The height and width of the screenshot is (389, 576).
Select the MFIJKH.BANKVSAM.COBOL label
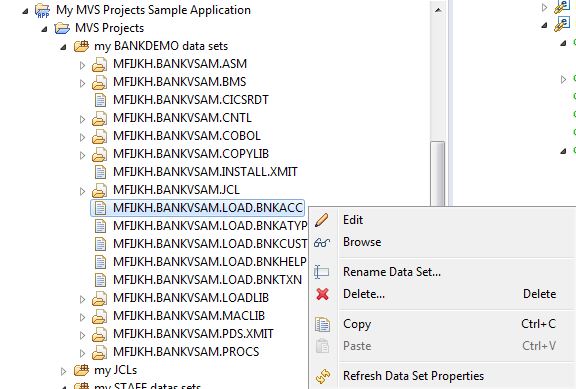187,136
